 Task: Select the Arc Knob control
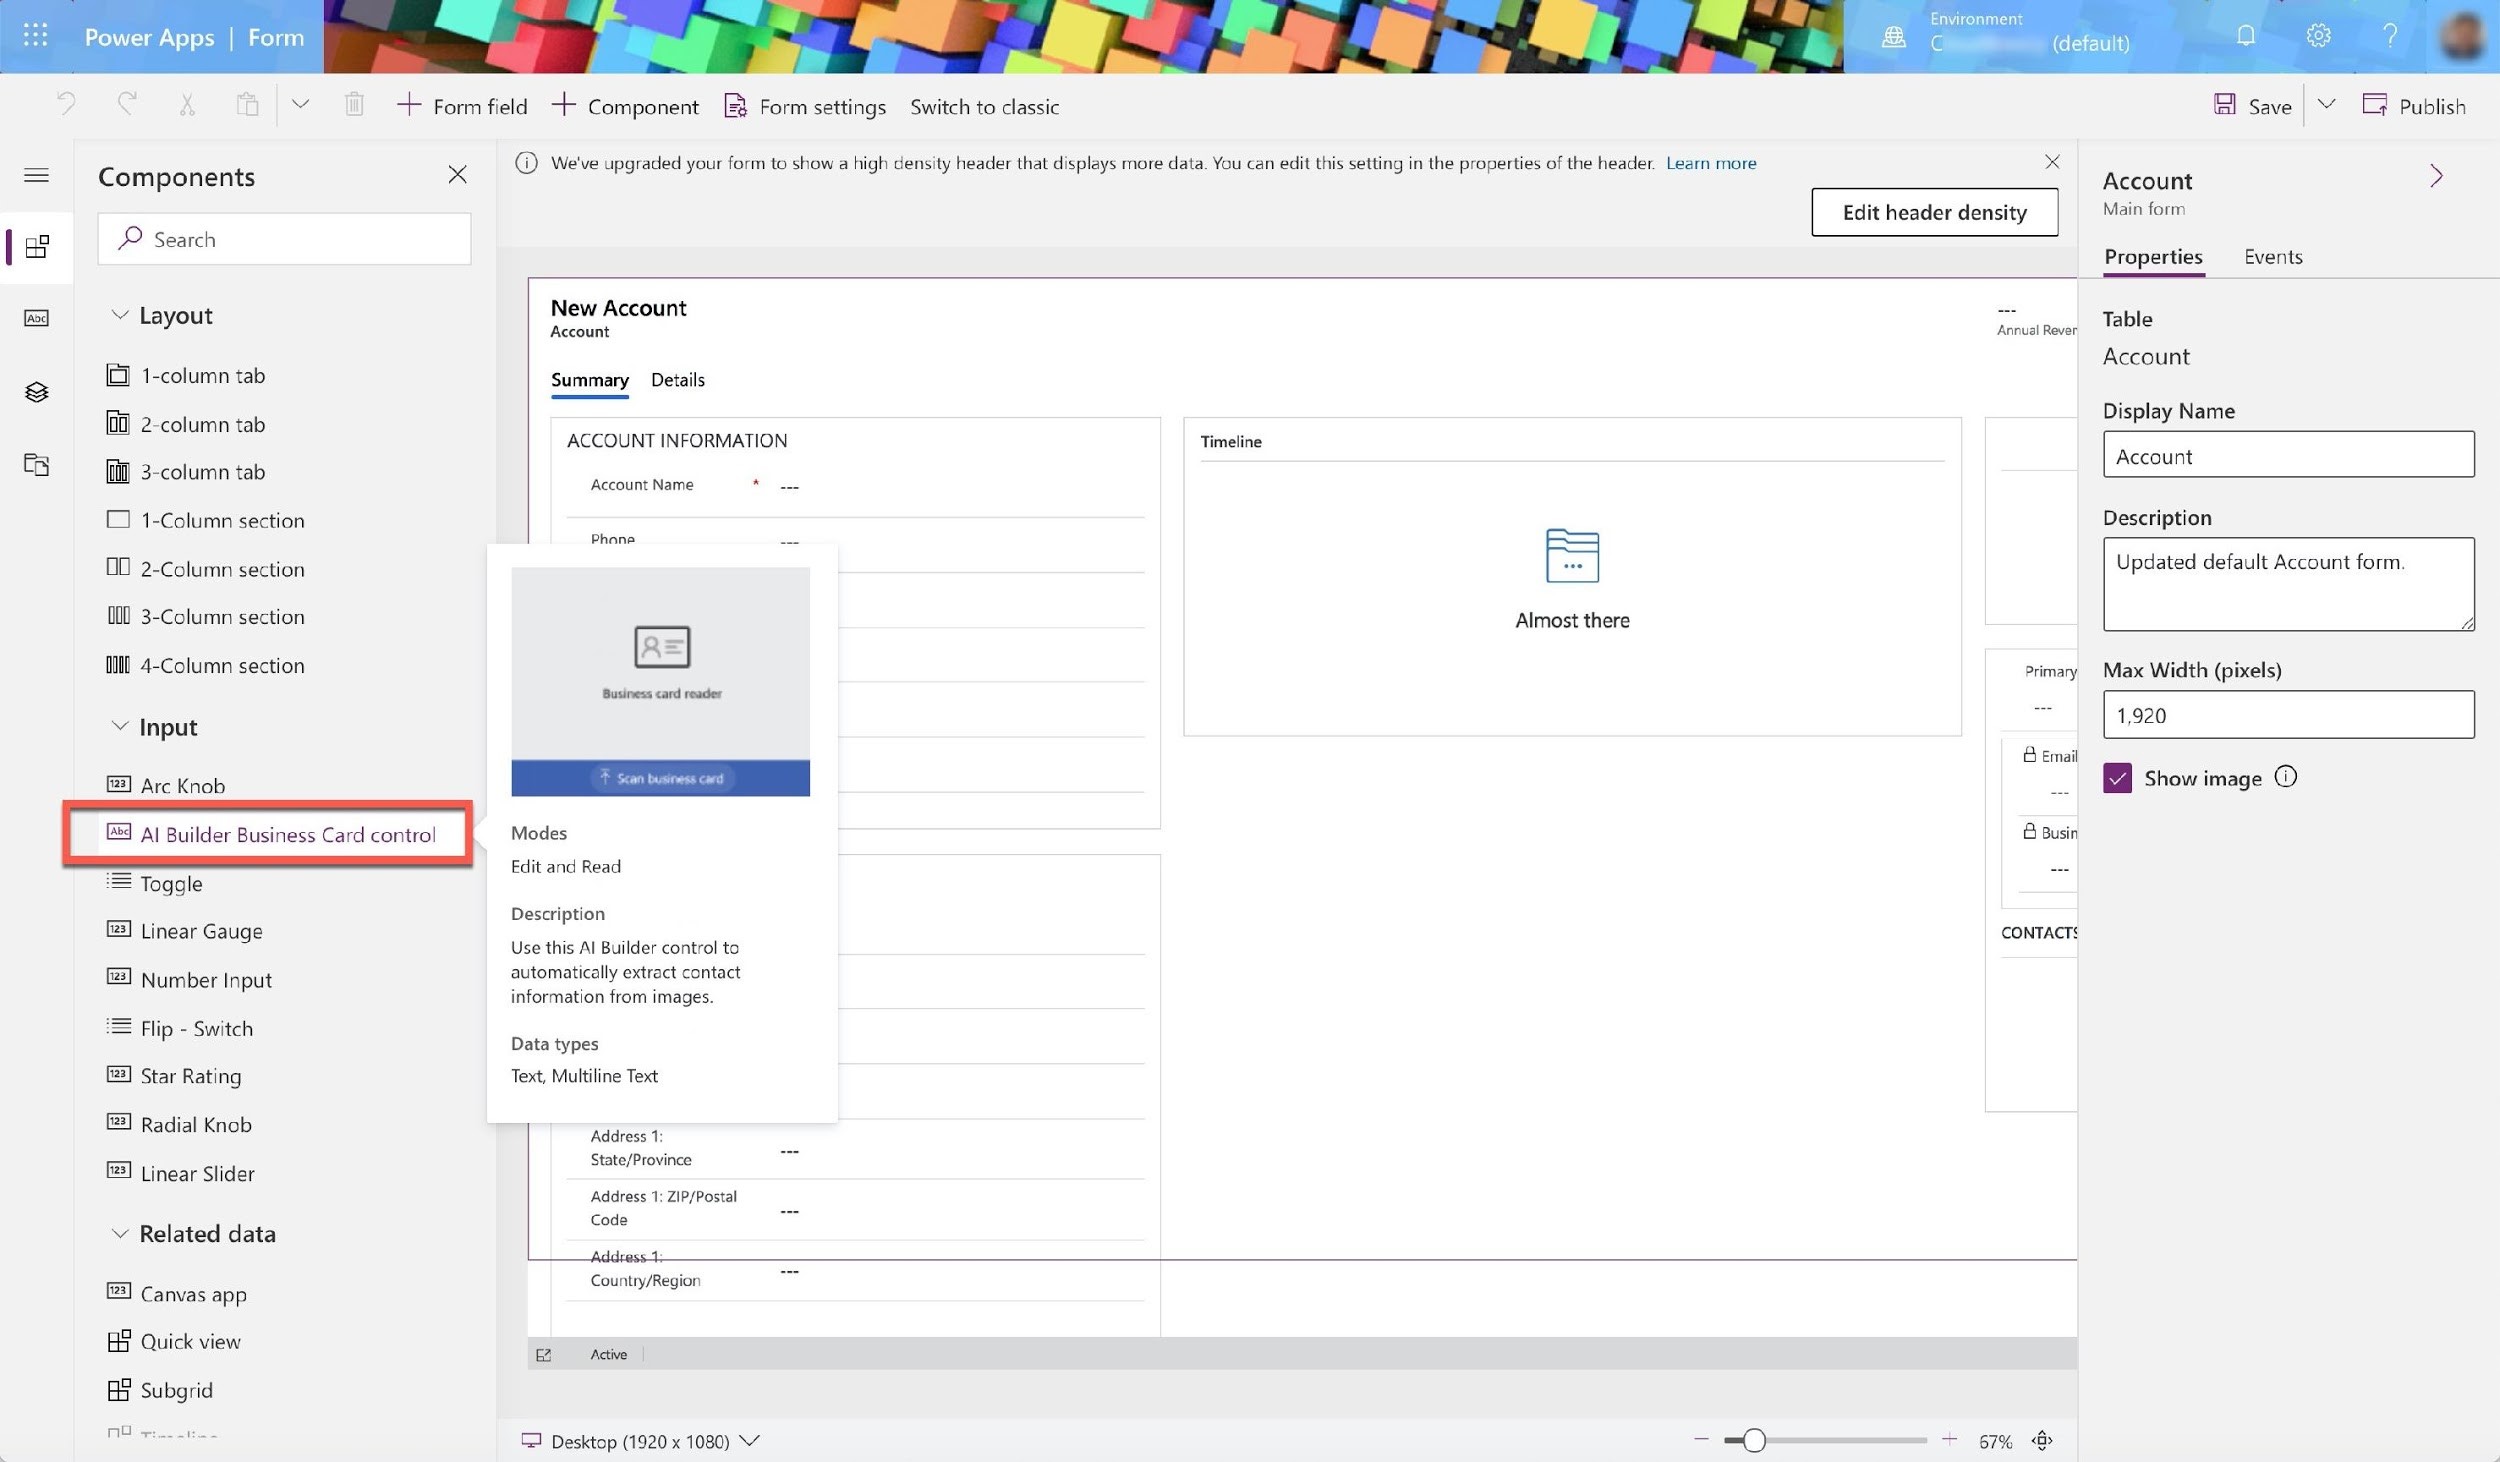166,786
